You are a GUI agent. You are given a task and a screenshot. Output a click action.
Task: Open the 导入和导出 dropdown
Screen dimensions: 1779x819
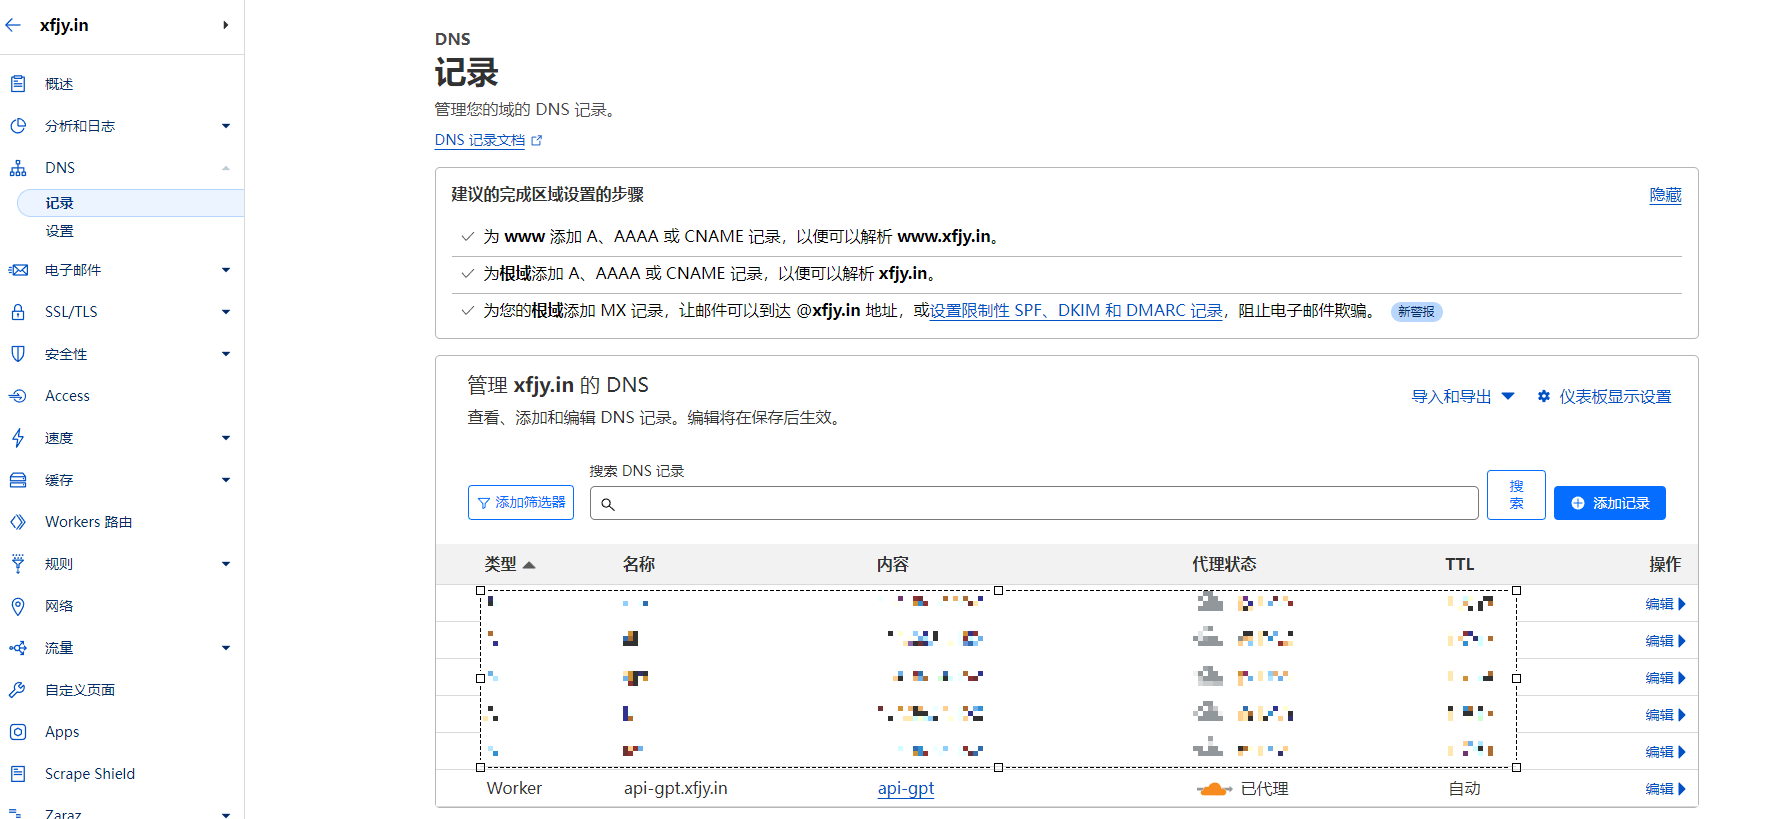[1462, 397]
